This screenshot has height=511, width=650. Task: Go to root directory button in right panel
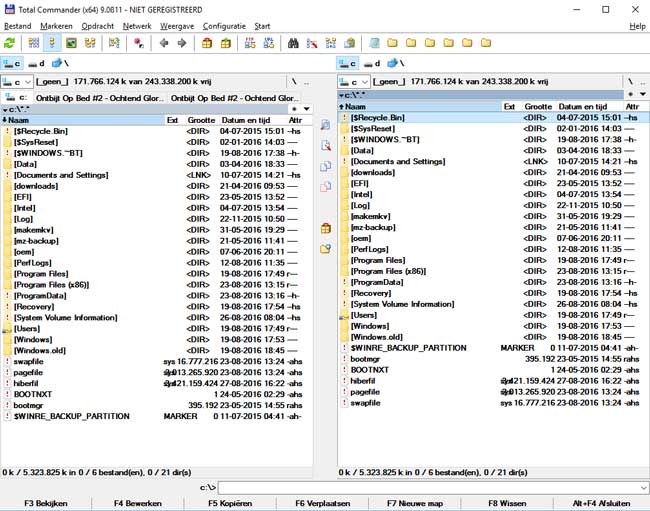pos(630,82)
